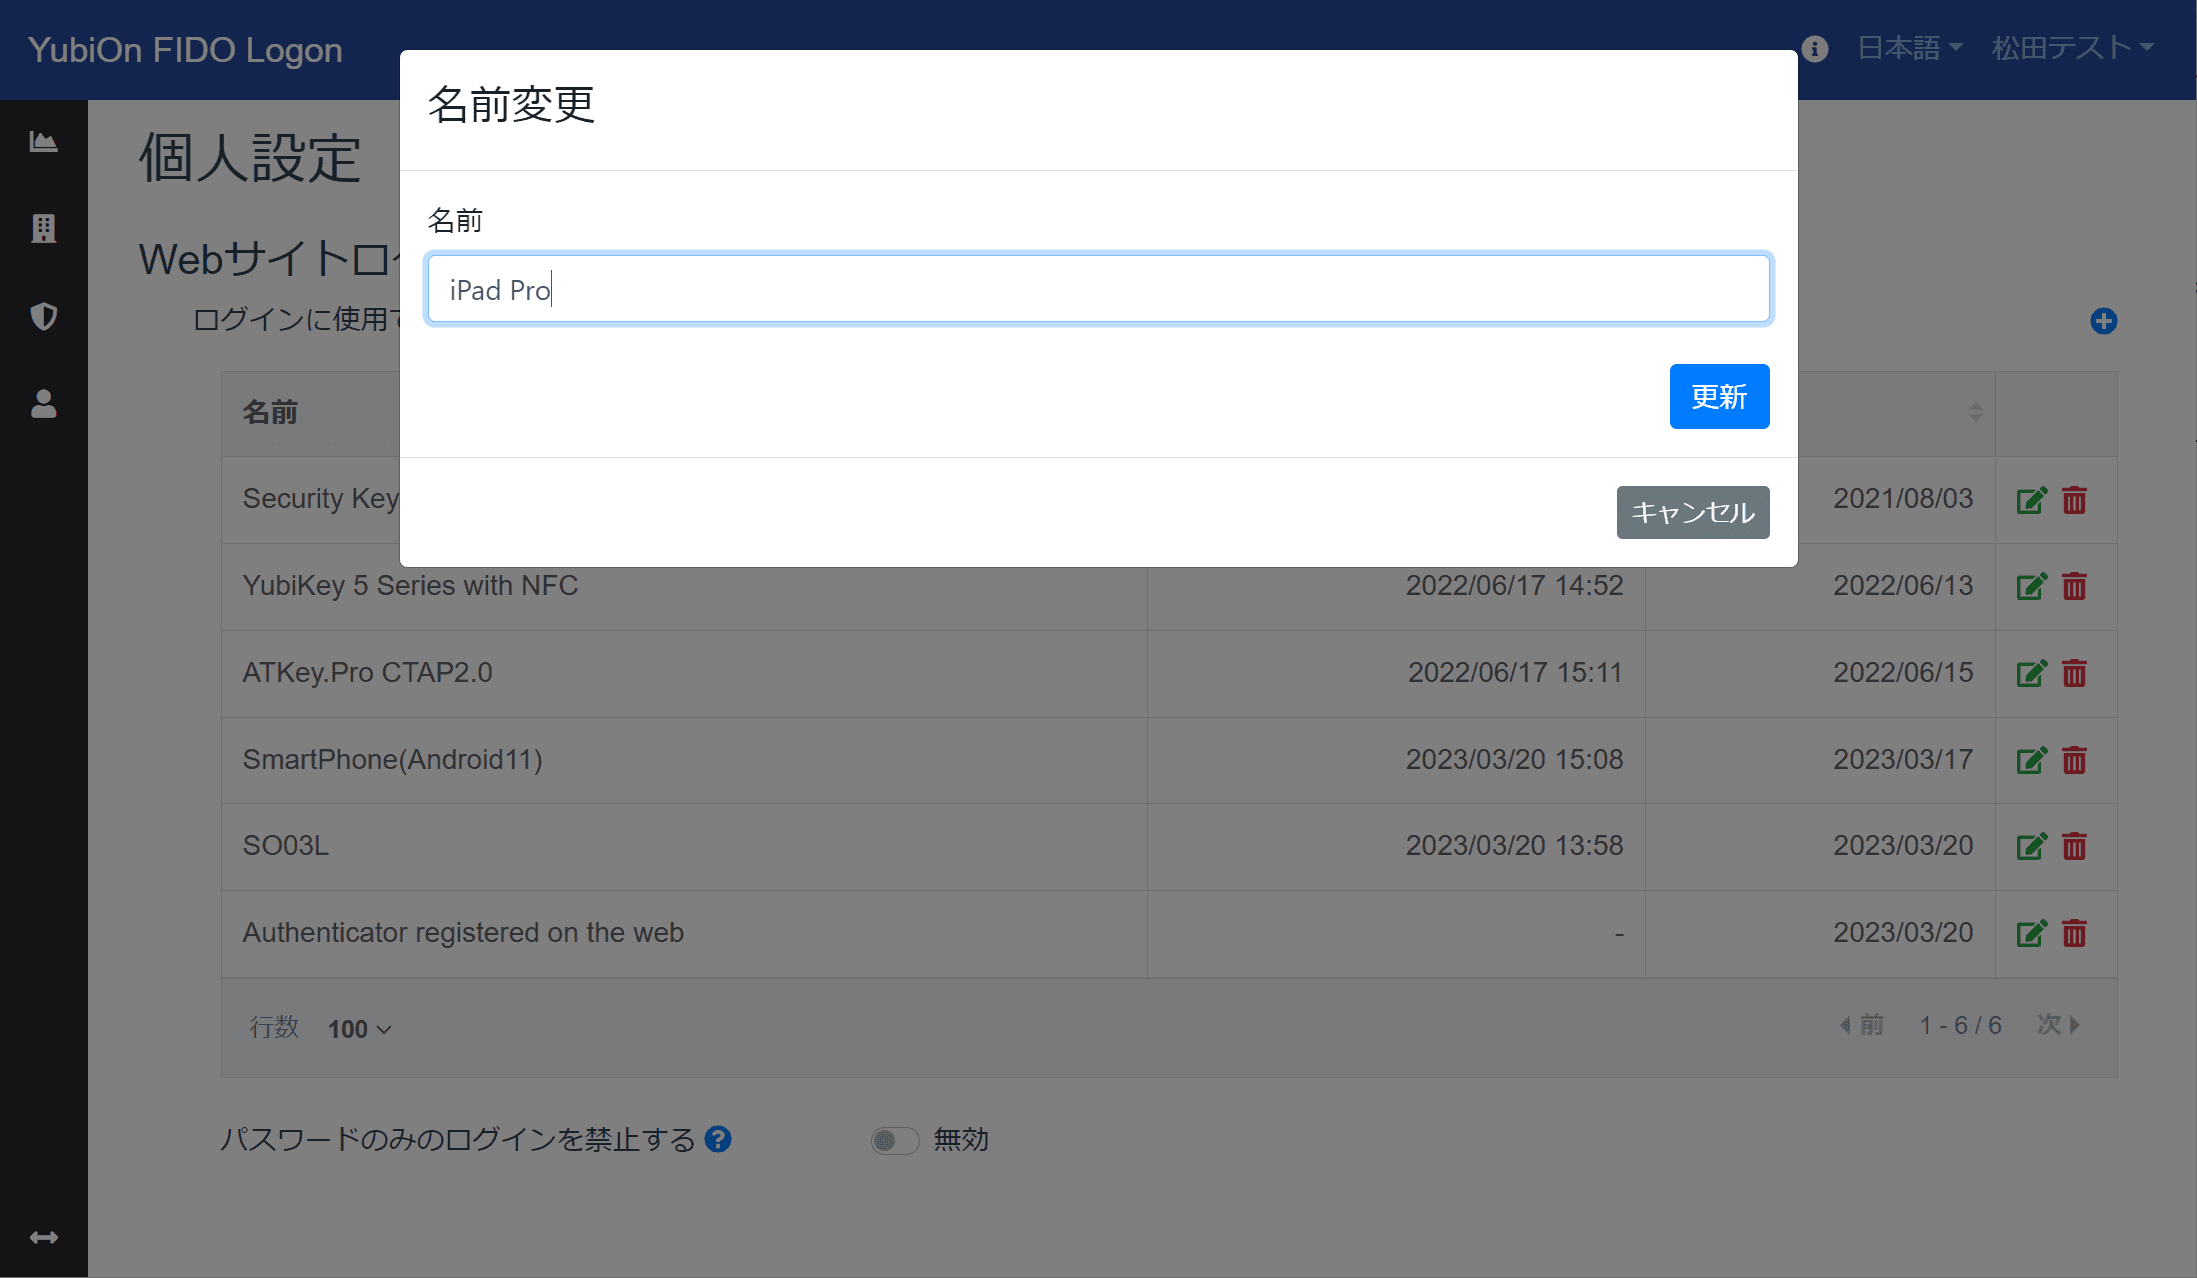The image size is (2197, 1278).
Task: Go to previous page with 前
Action: click(1861, 1025)
